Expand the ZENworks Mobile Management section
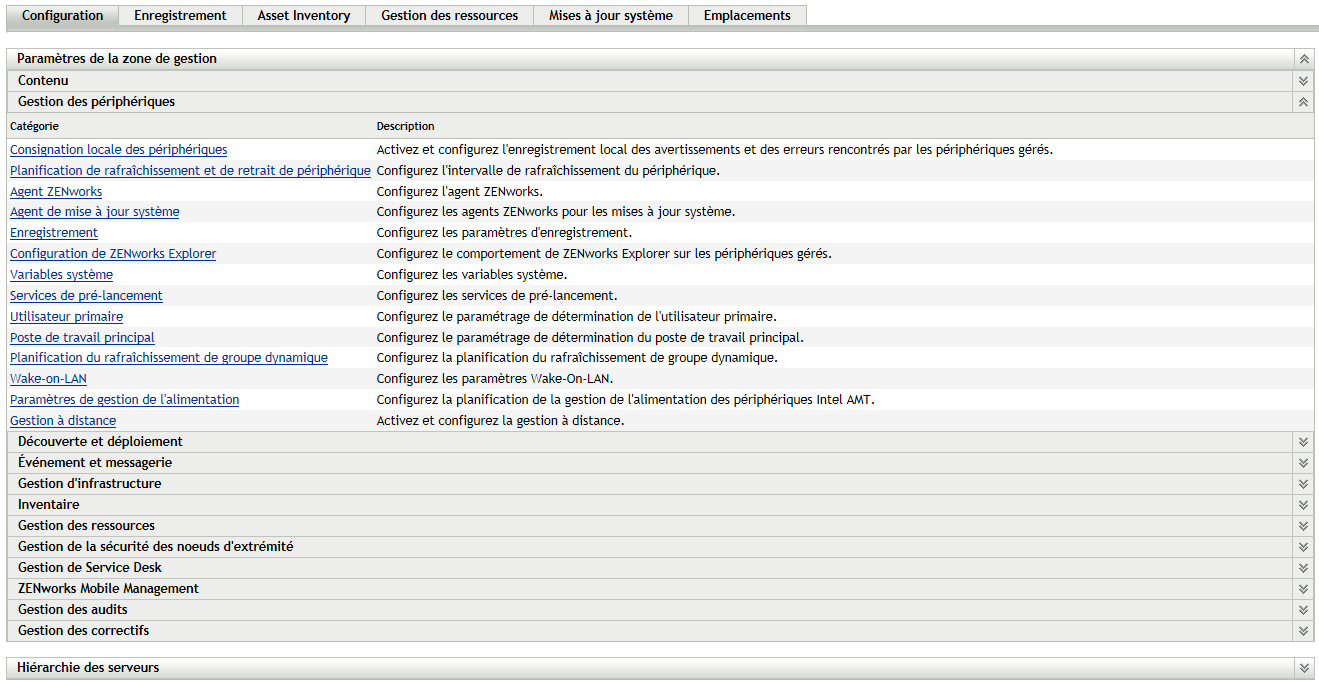This screenshot has height=686, width=1319. coord(1304,589)
